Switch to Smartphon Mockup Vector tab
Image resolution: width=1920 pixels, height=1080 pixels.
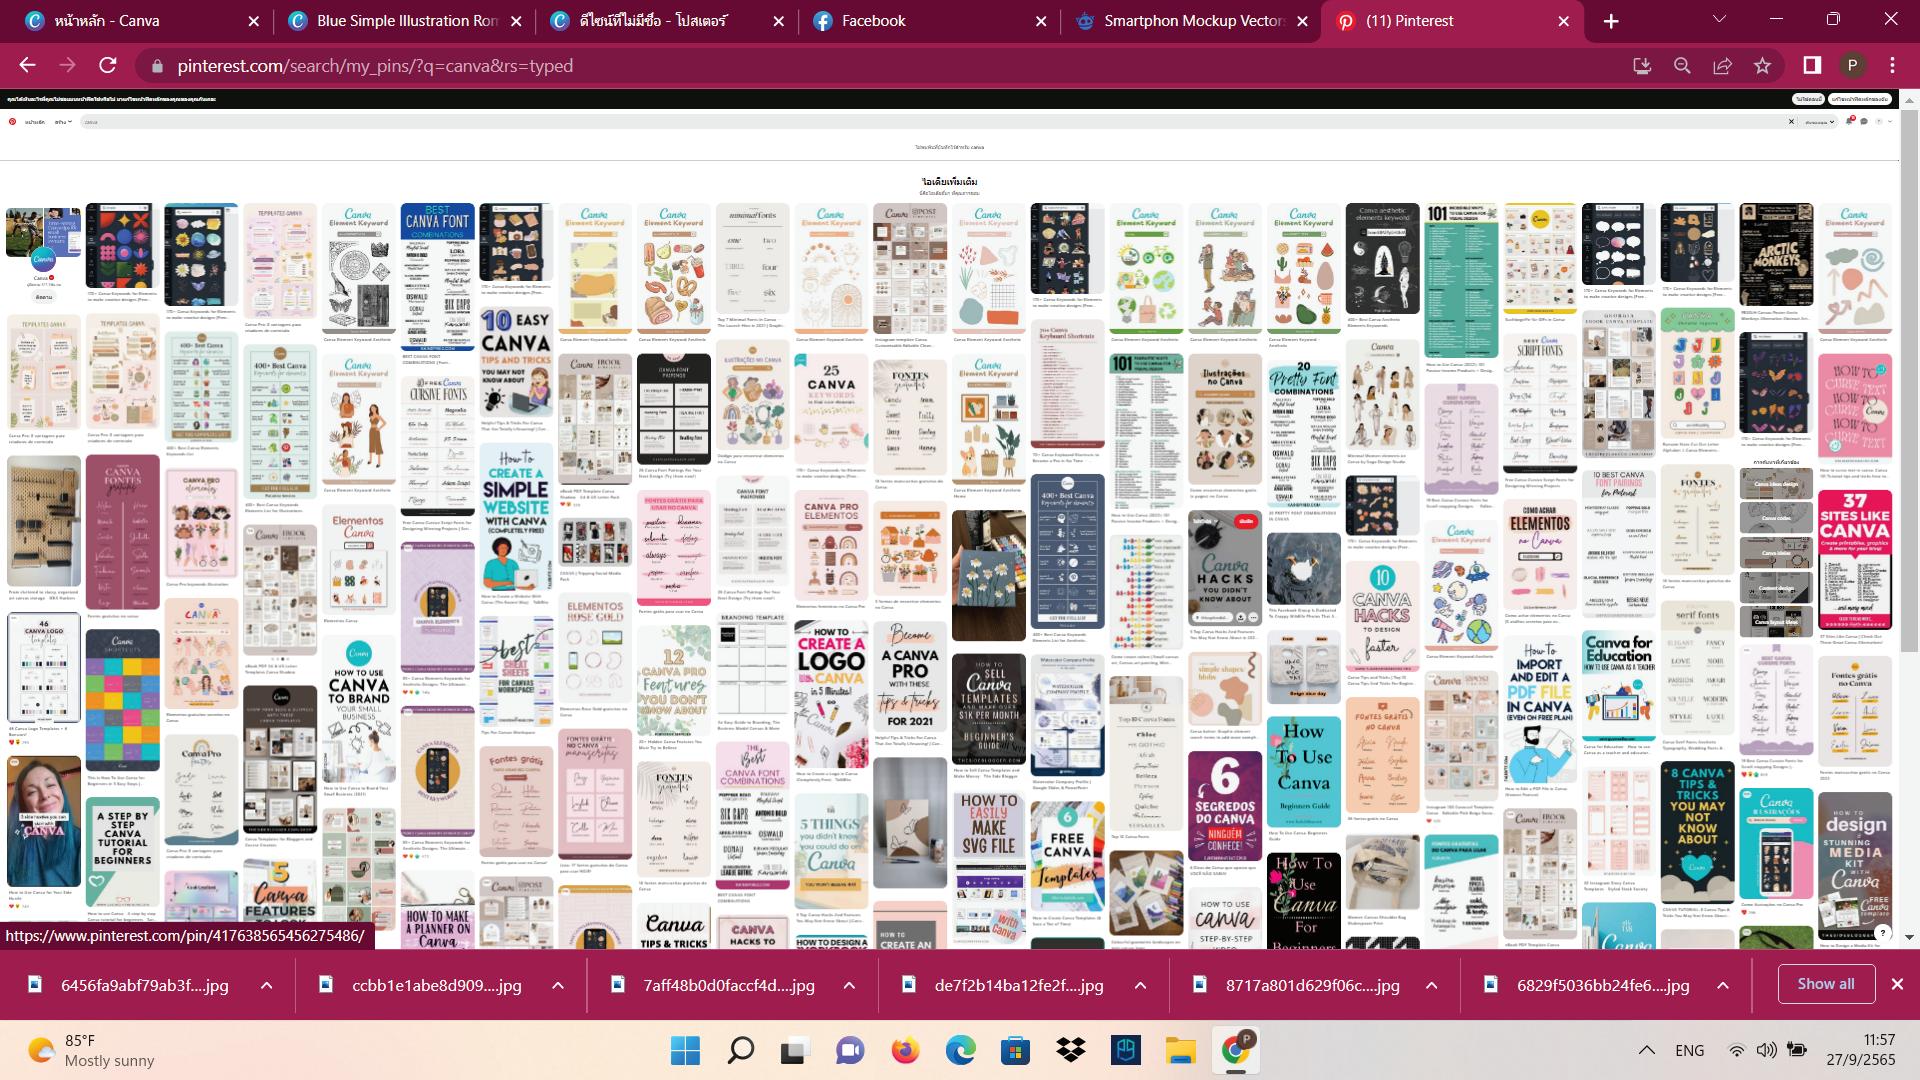click(x=1190, y=21)
